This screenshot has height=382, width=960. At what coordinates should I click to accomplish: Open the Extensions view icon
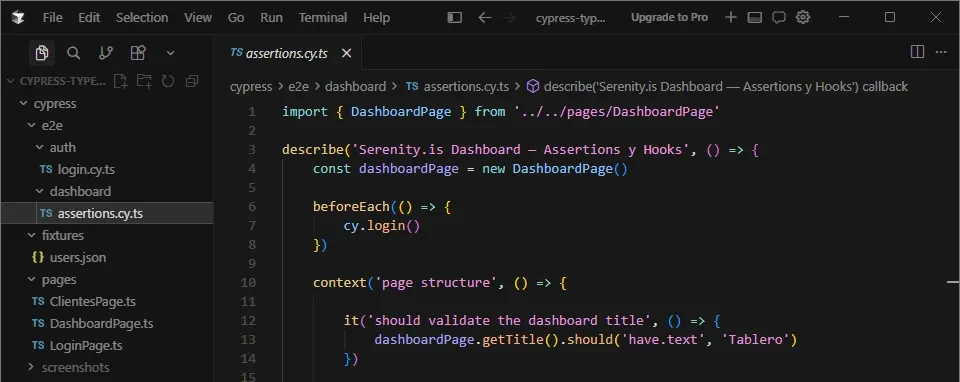138,53
